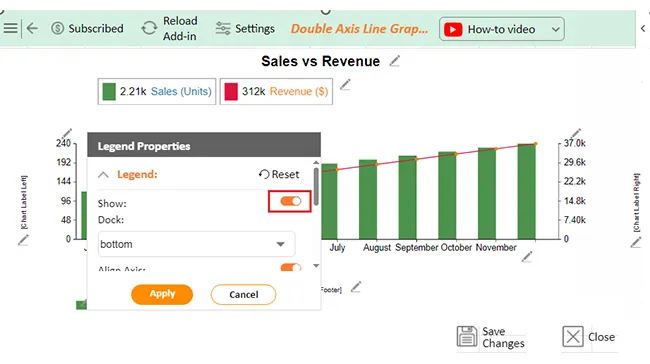
Task: Click the October axis label
Action: [x=456, y=248]
